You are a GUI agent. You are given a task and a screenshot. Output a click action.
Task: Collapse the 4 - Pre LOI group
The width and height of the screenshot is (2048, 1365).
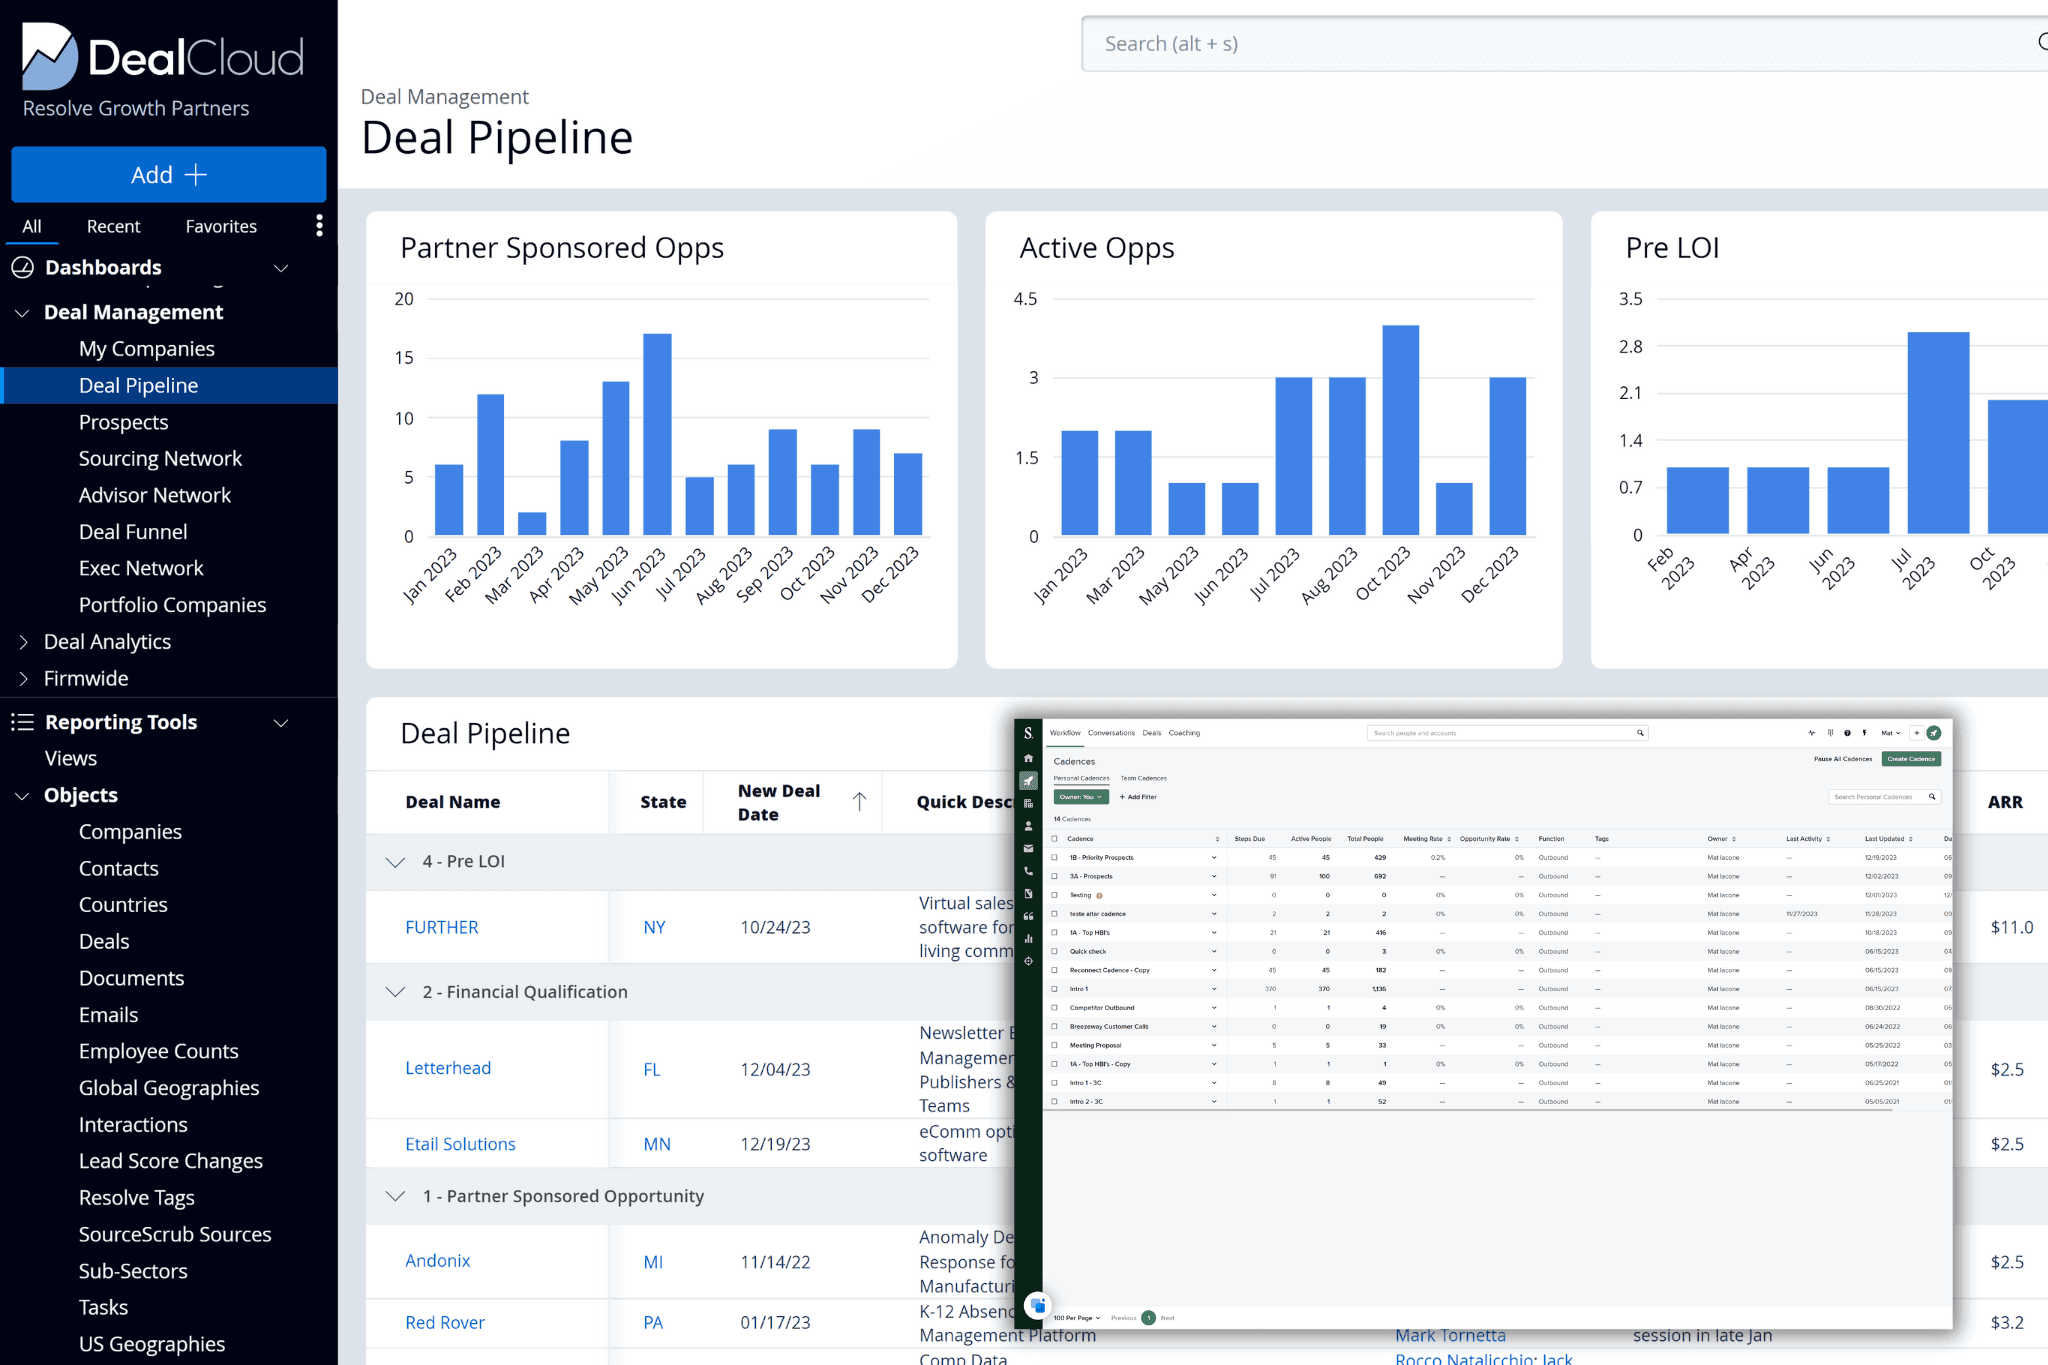coord(395,862)
